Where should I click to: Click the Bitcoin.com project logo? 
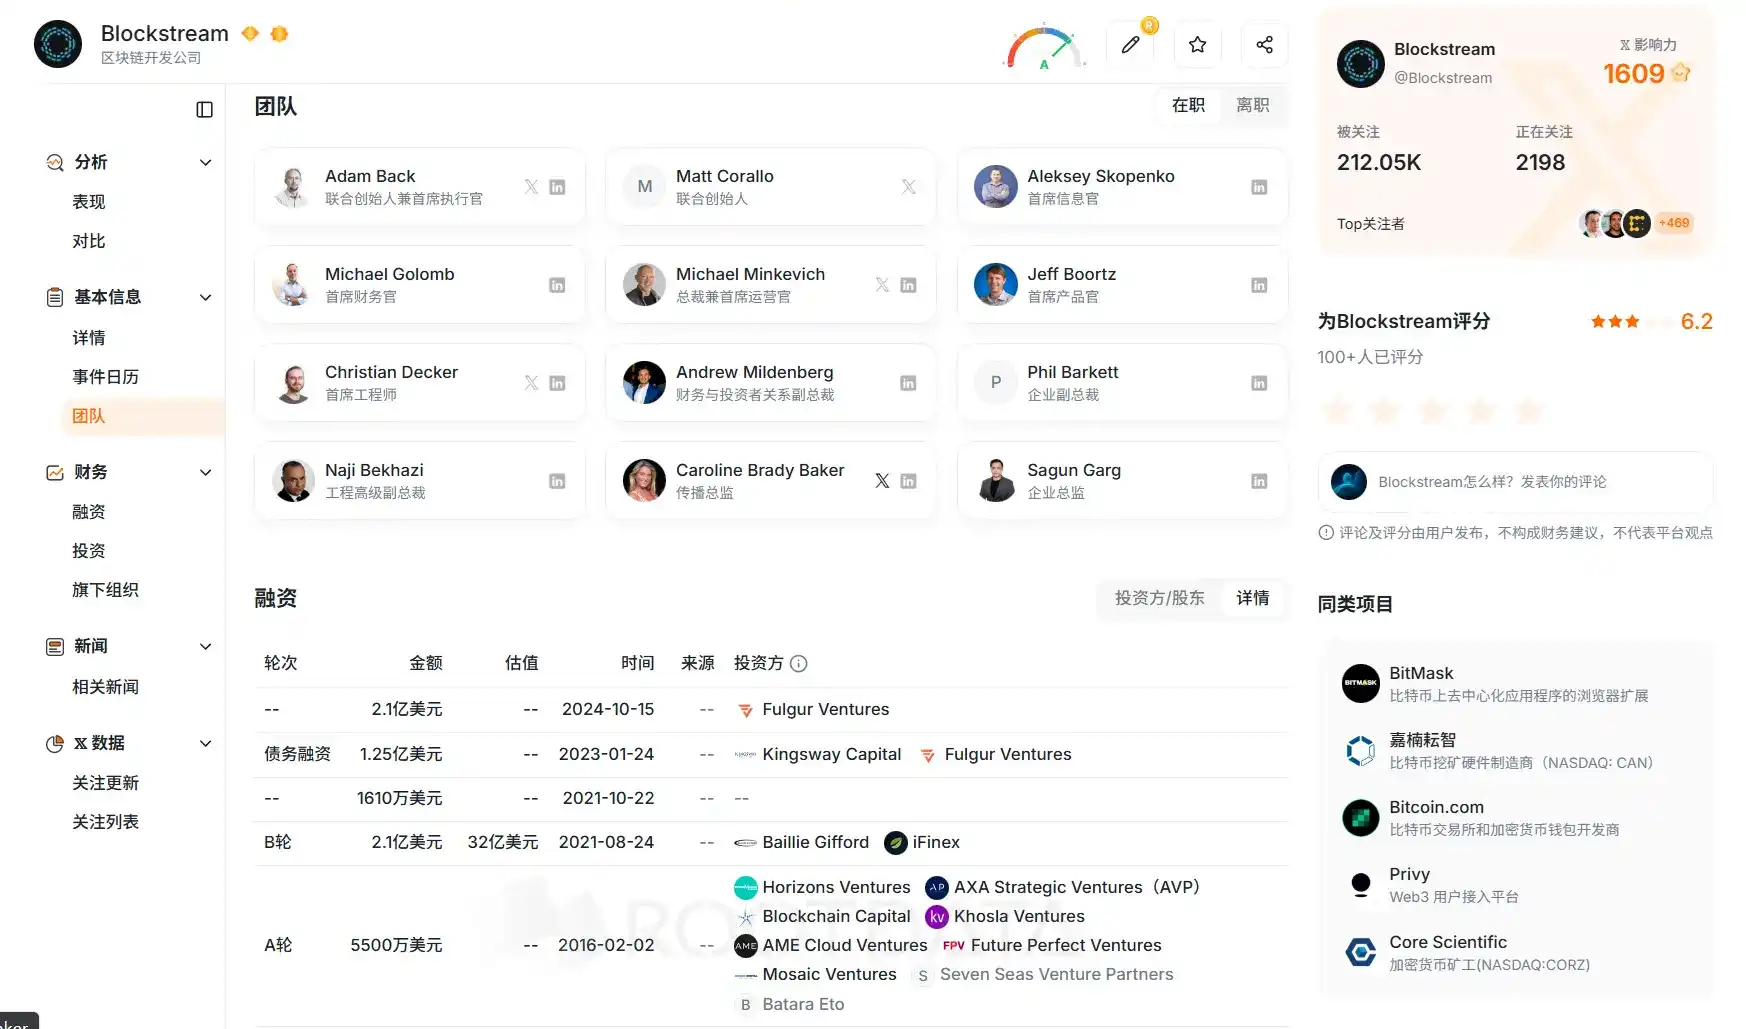pyautogui.click(x=1361, y=817)
